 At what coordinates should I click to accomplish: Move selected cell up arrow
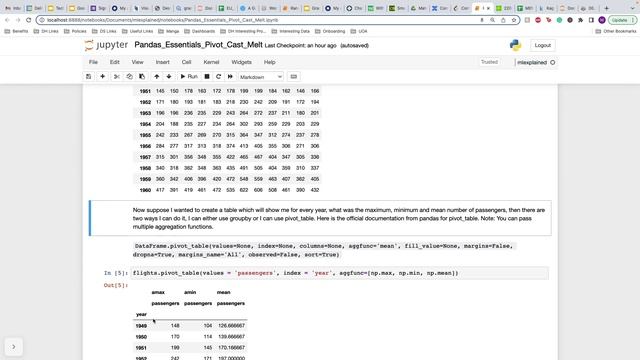click(x=157, y=77)
